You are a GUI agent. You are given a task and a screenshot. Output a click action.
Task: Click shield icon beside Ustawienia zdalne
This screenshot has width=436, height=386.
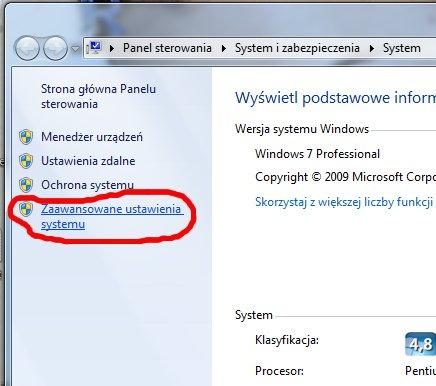(26, 161)
